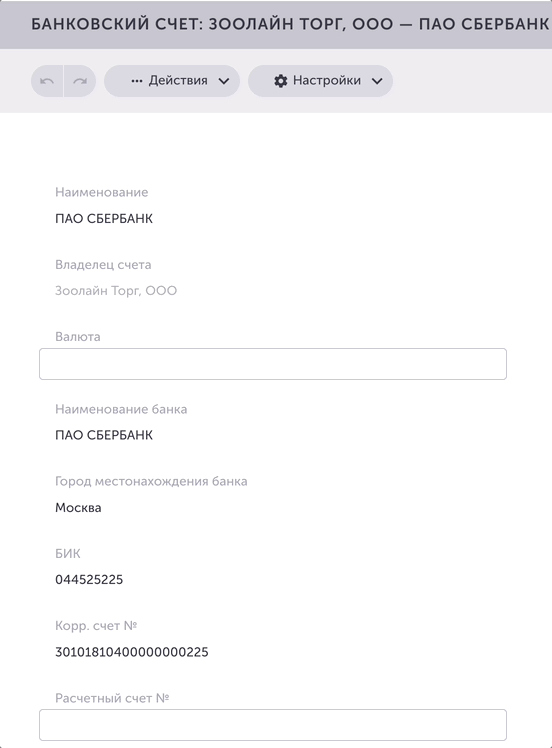Open the Настройки menu
Viewport: 552px width, 748px height.
click(320, 81)
